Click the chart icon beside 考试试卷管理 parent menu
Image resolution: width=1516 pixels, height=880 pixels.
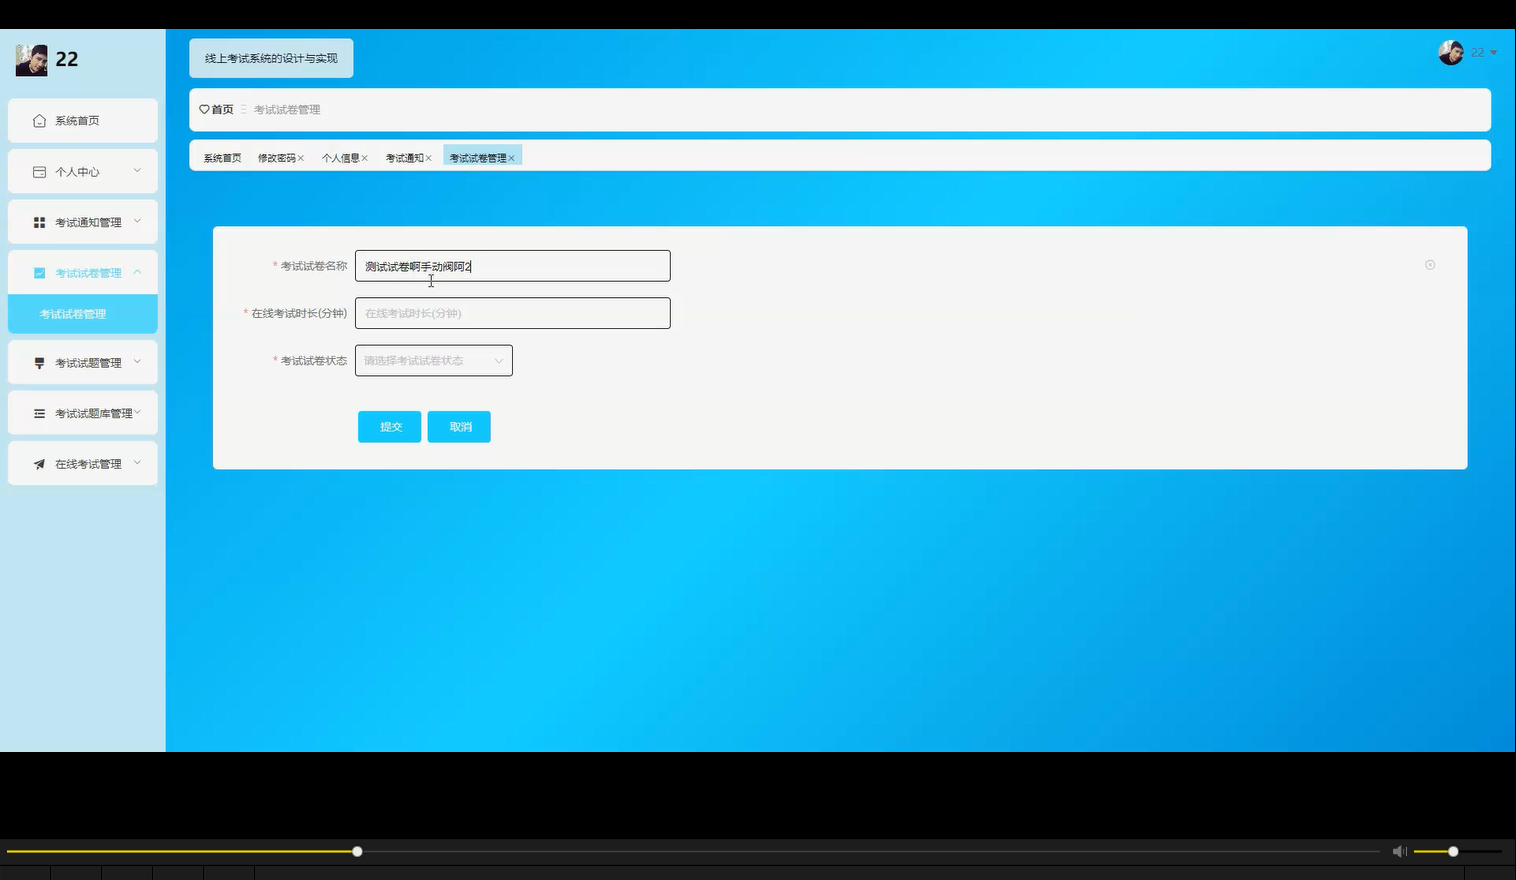(x=39, y=273)
